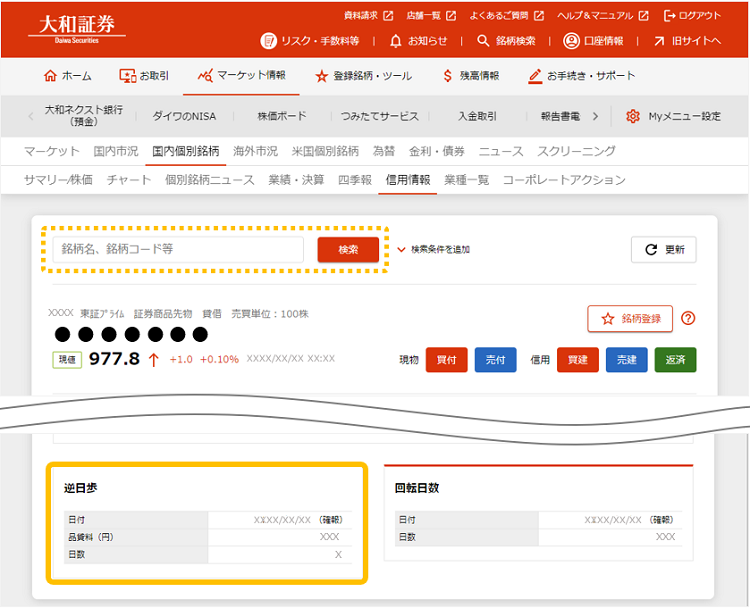Open 銘柄検索 magnifier search

(x=506, y=41)
